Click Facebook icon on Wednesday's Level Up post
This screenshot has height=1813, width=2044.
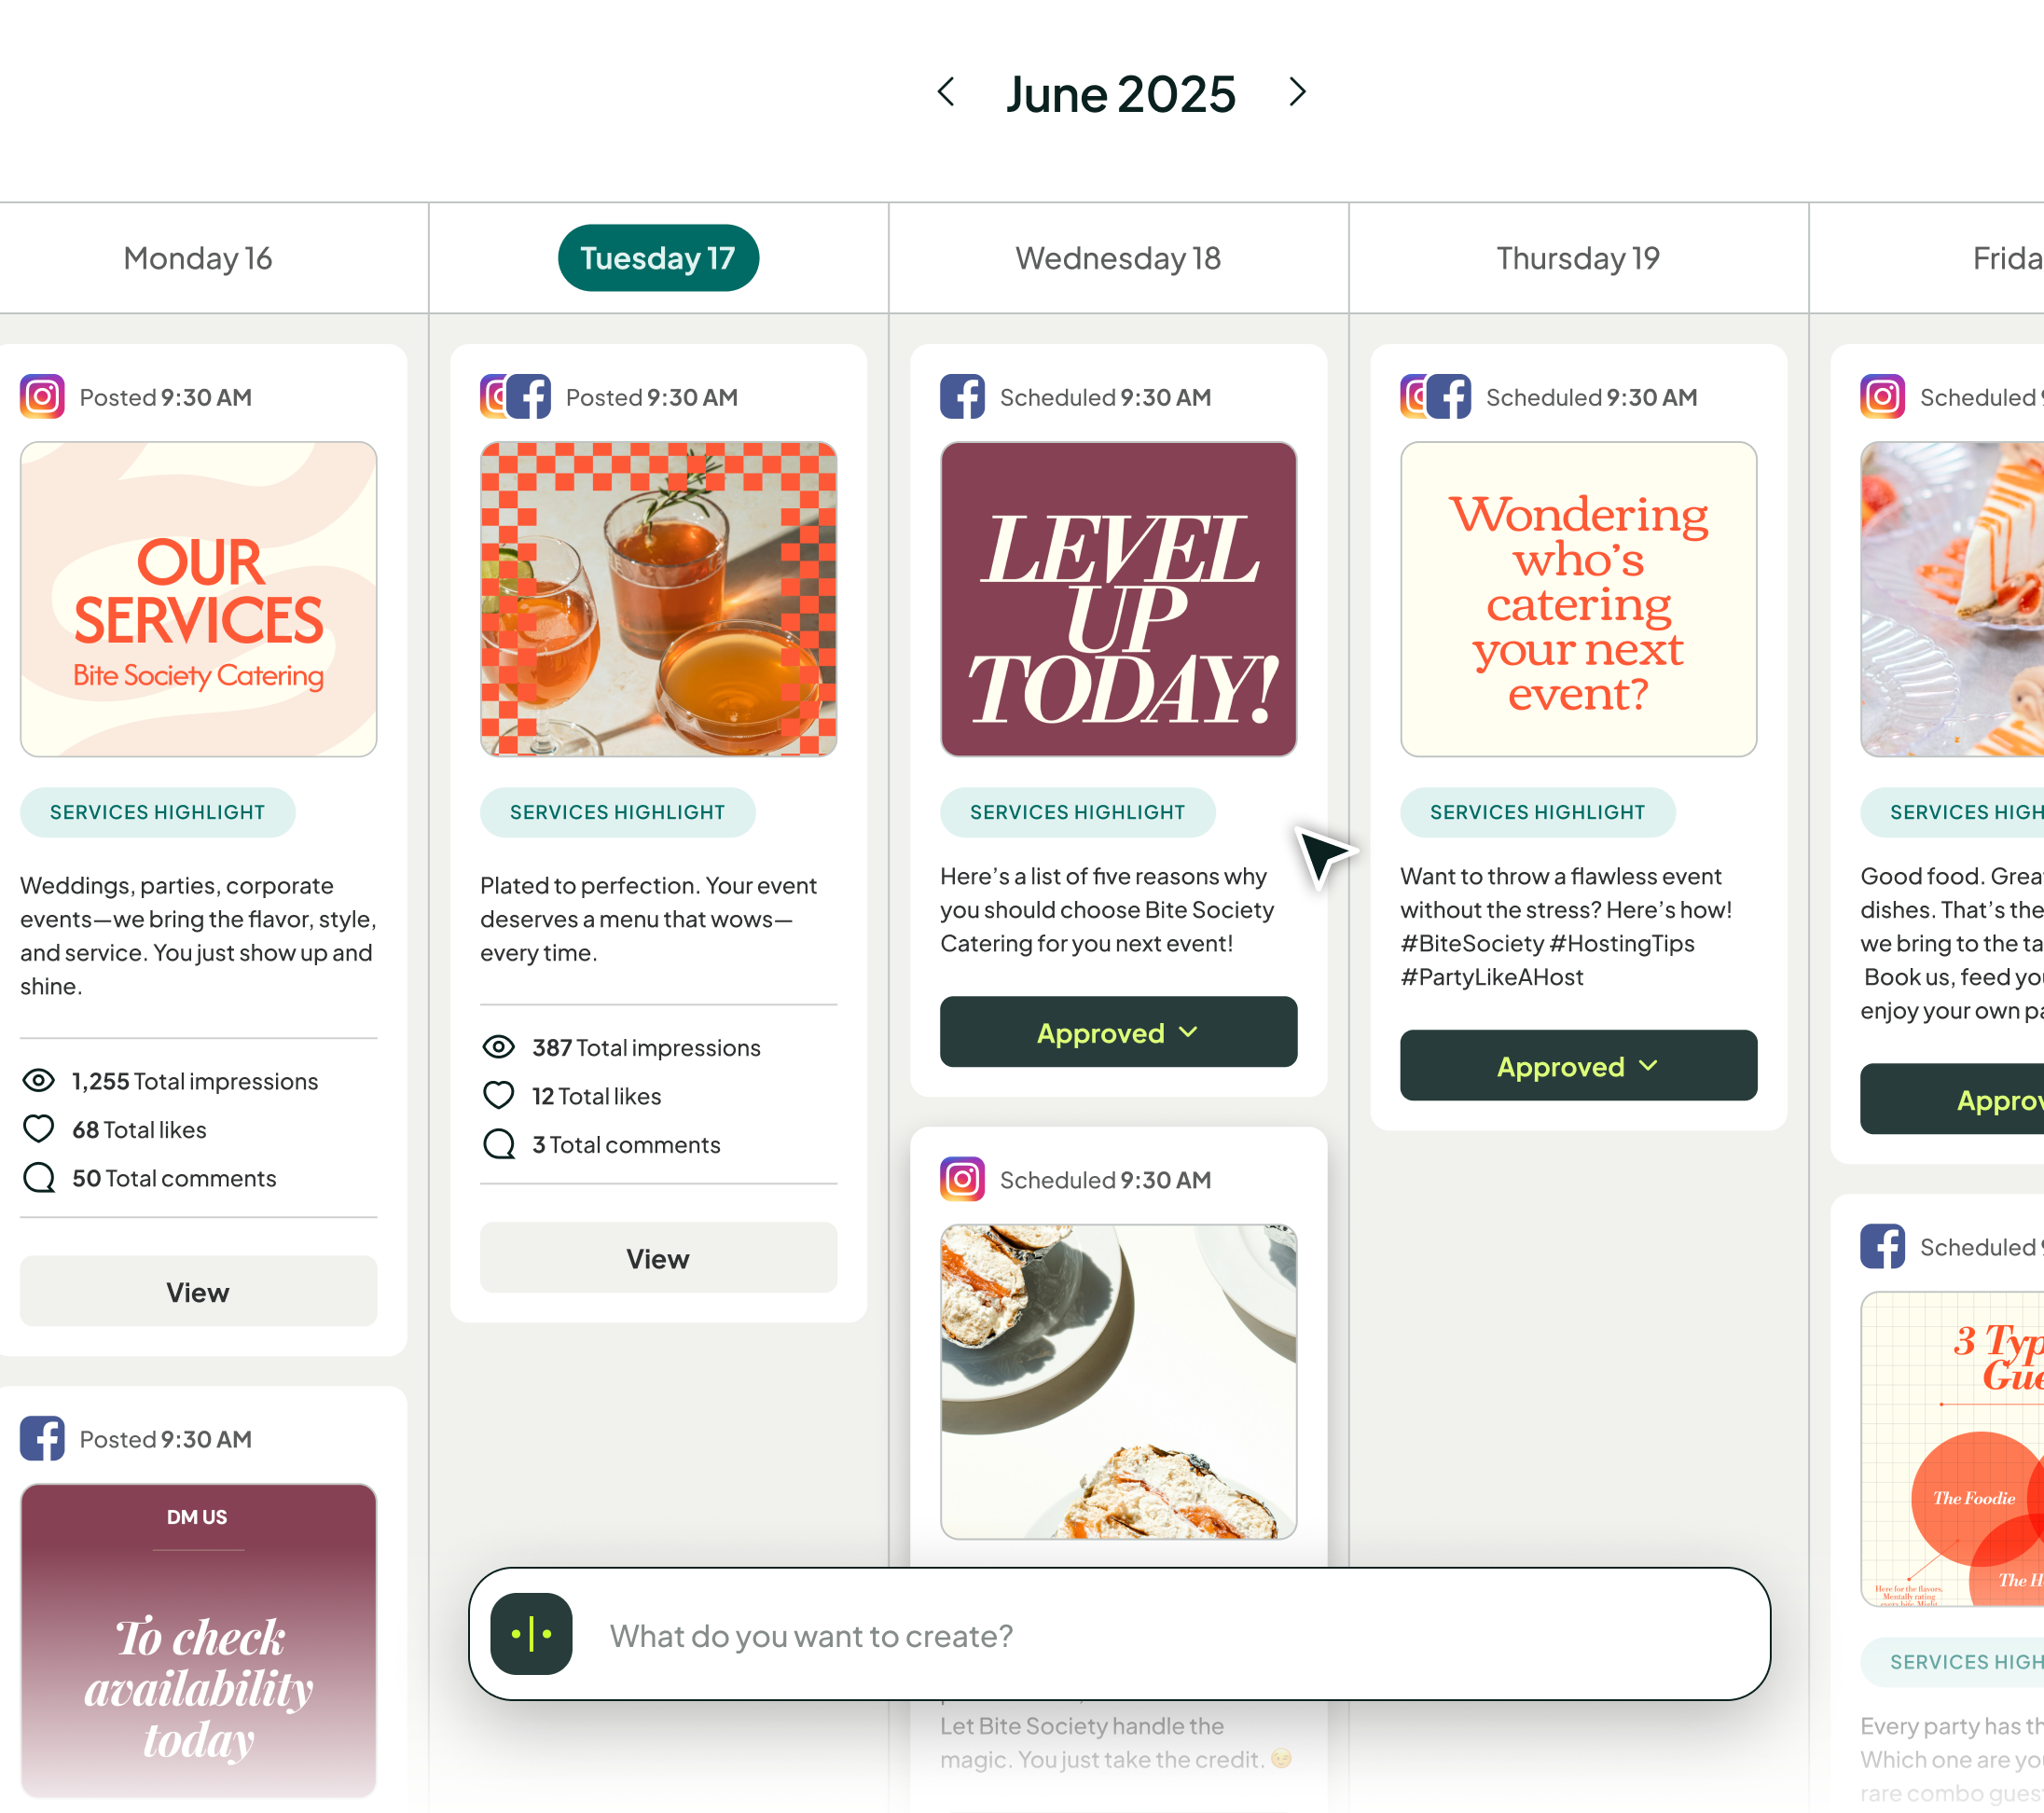962,396
